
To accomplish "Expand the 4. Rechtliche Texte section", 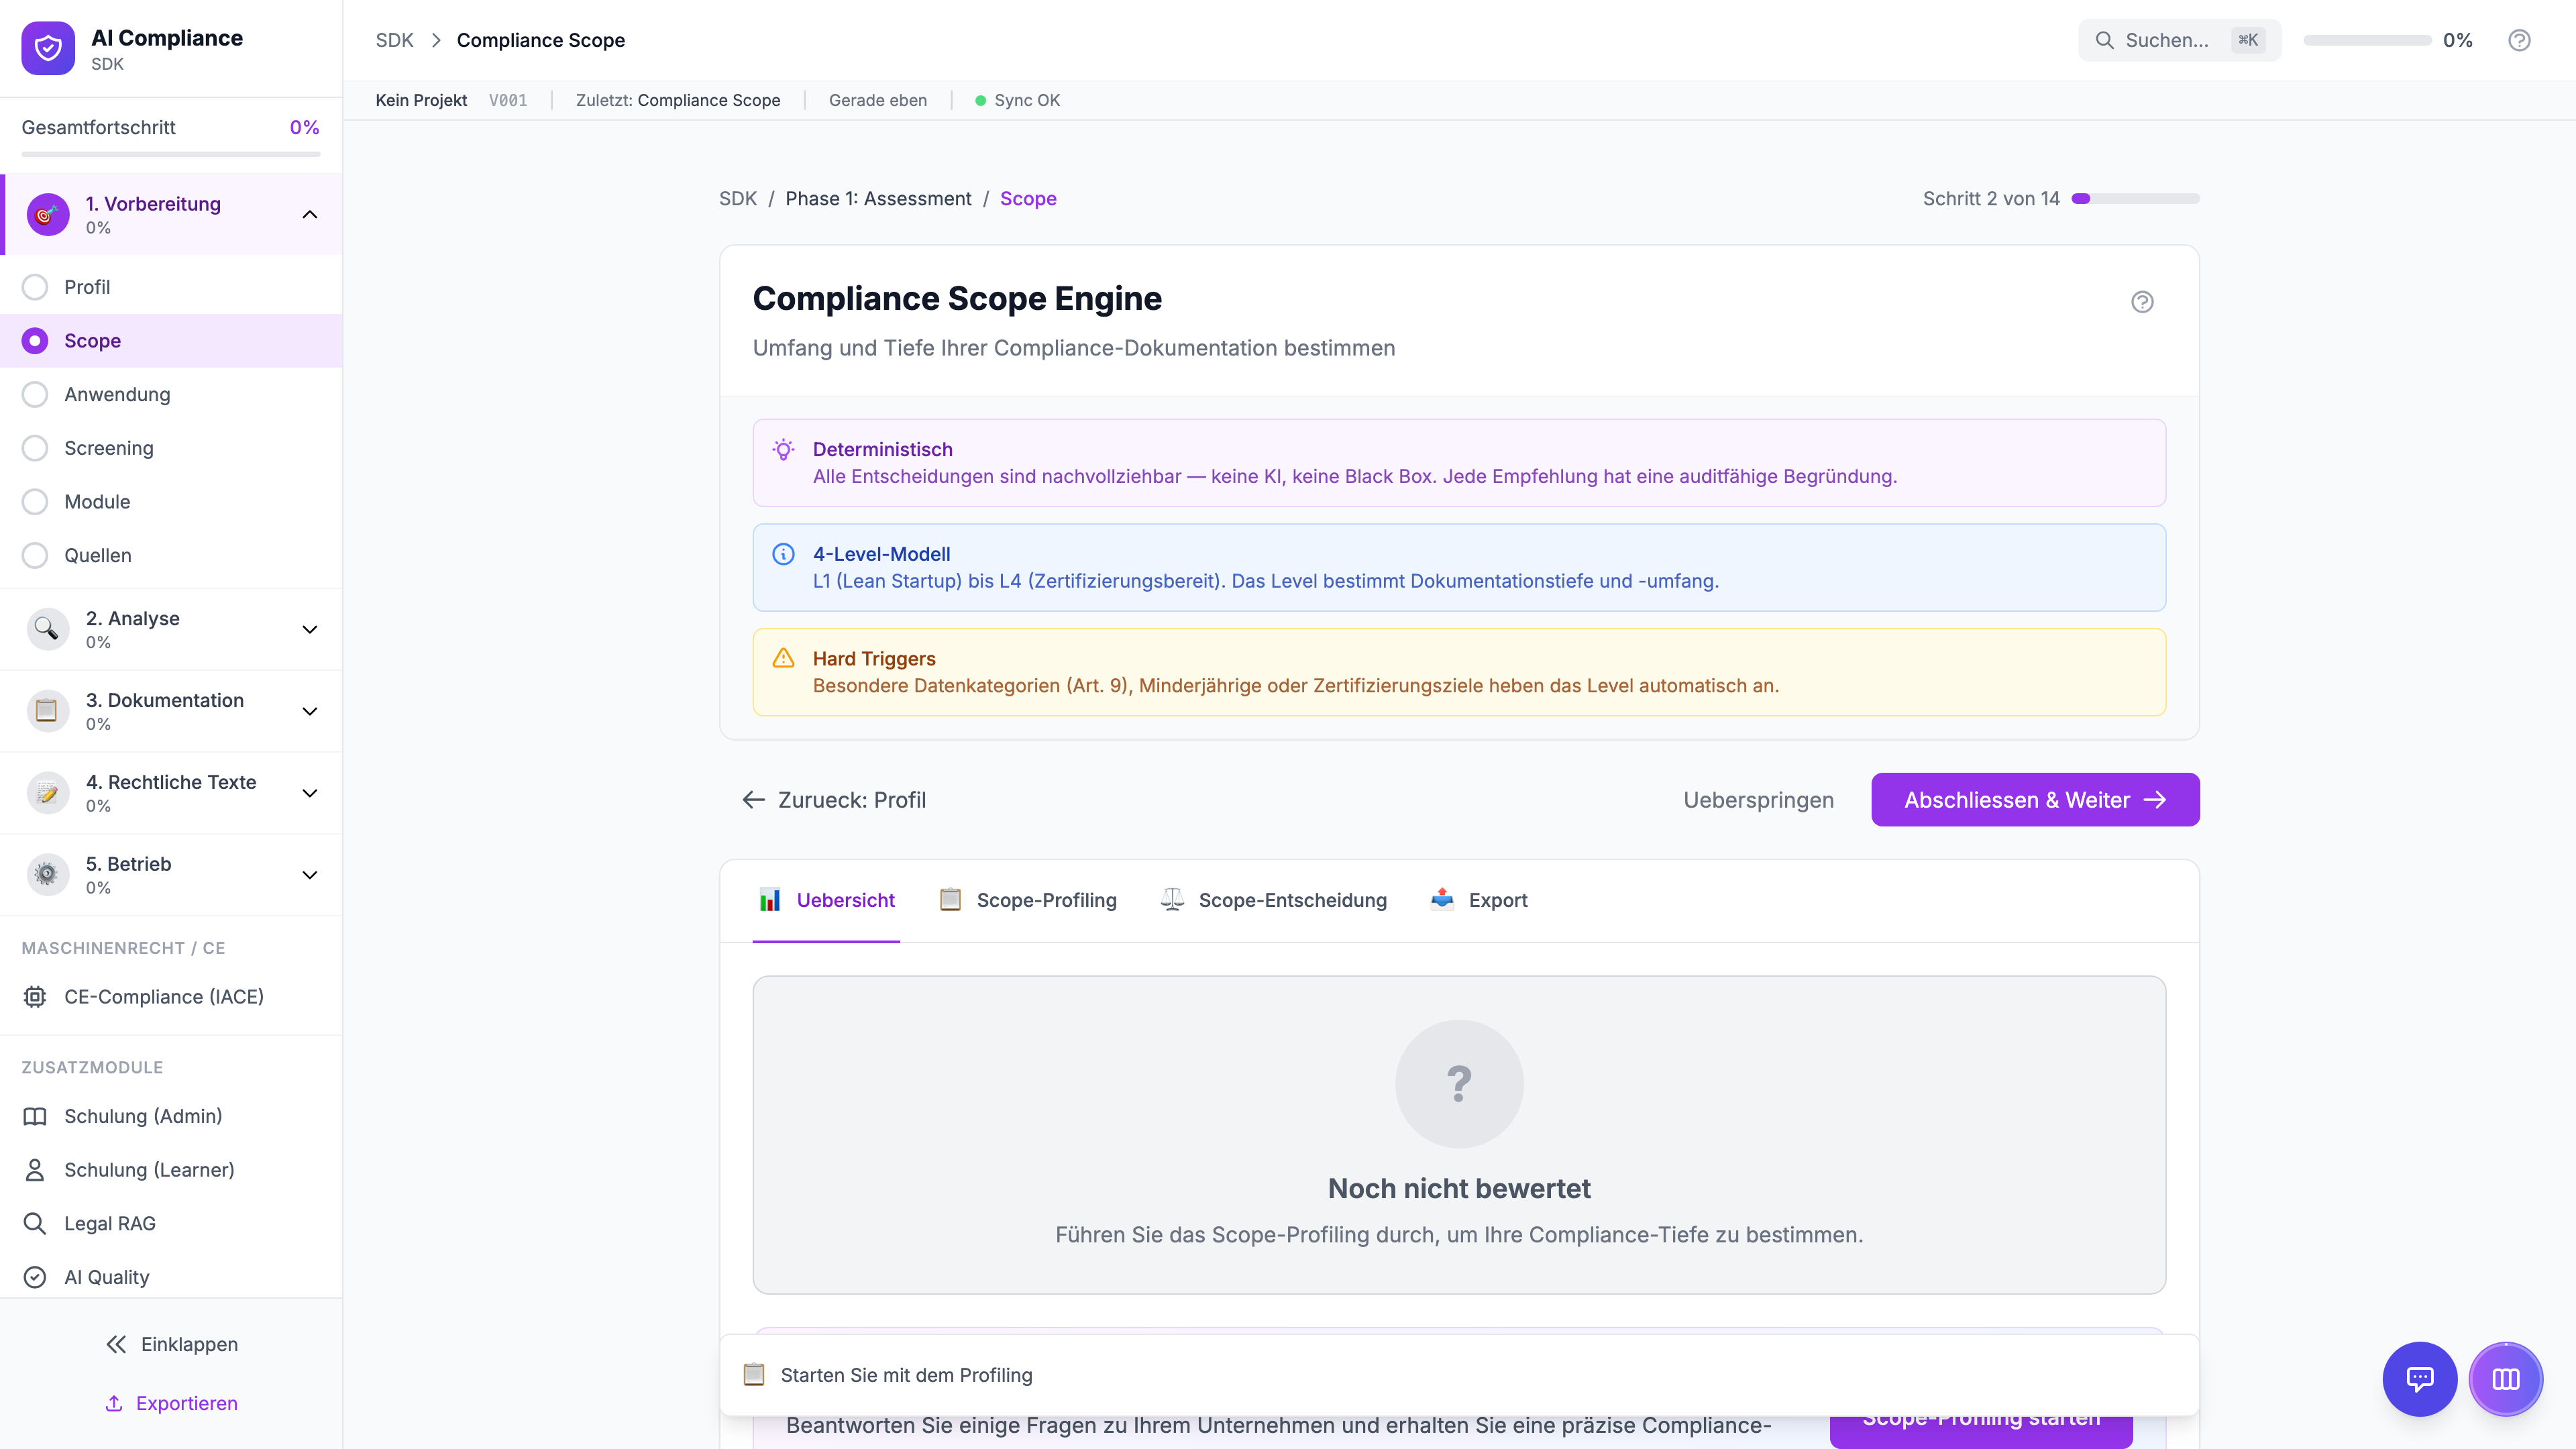I will pos(310,793).
